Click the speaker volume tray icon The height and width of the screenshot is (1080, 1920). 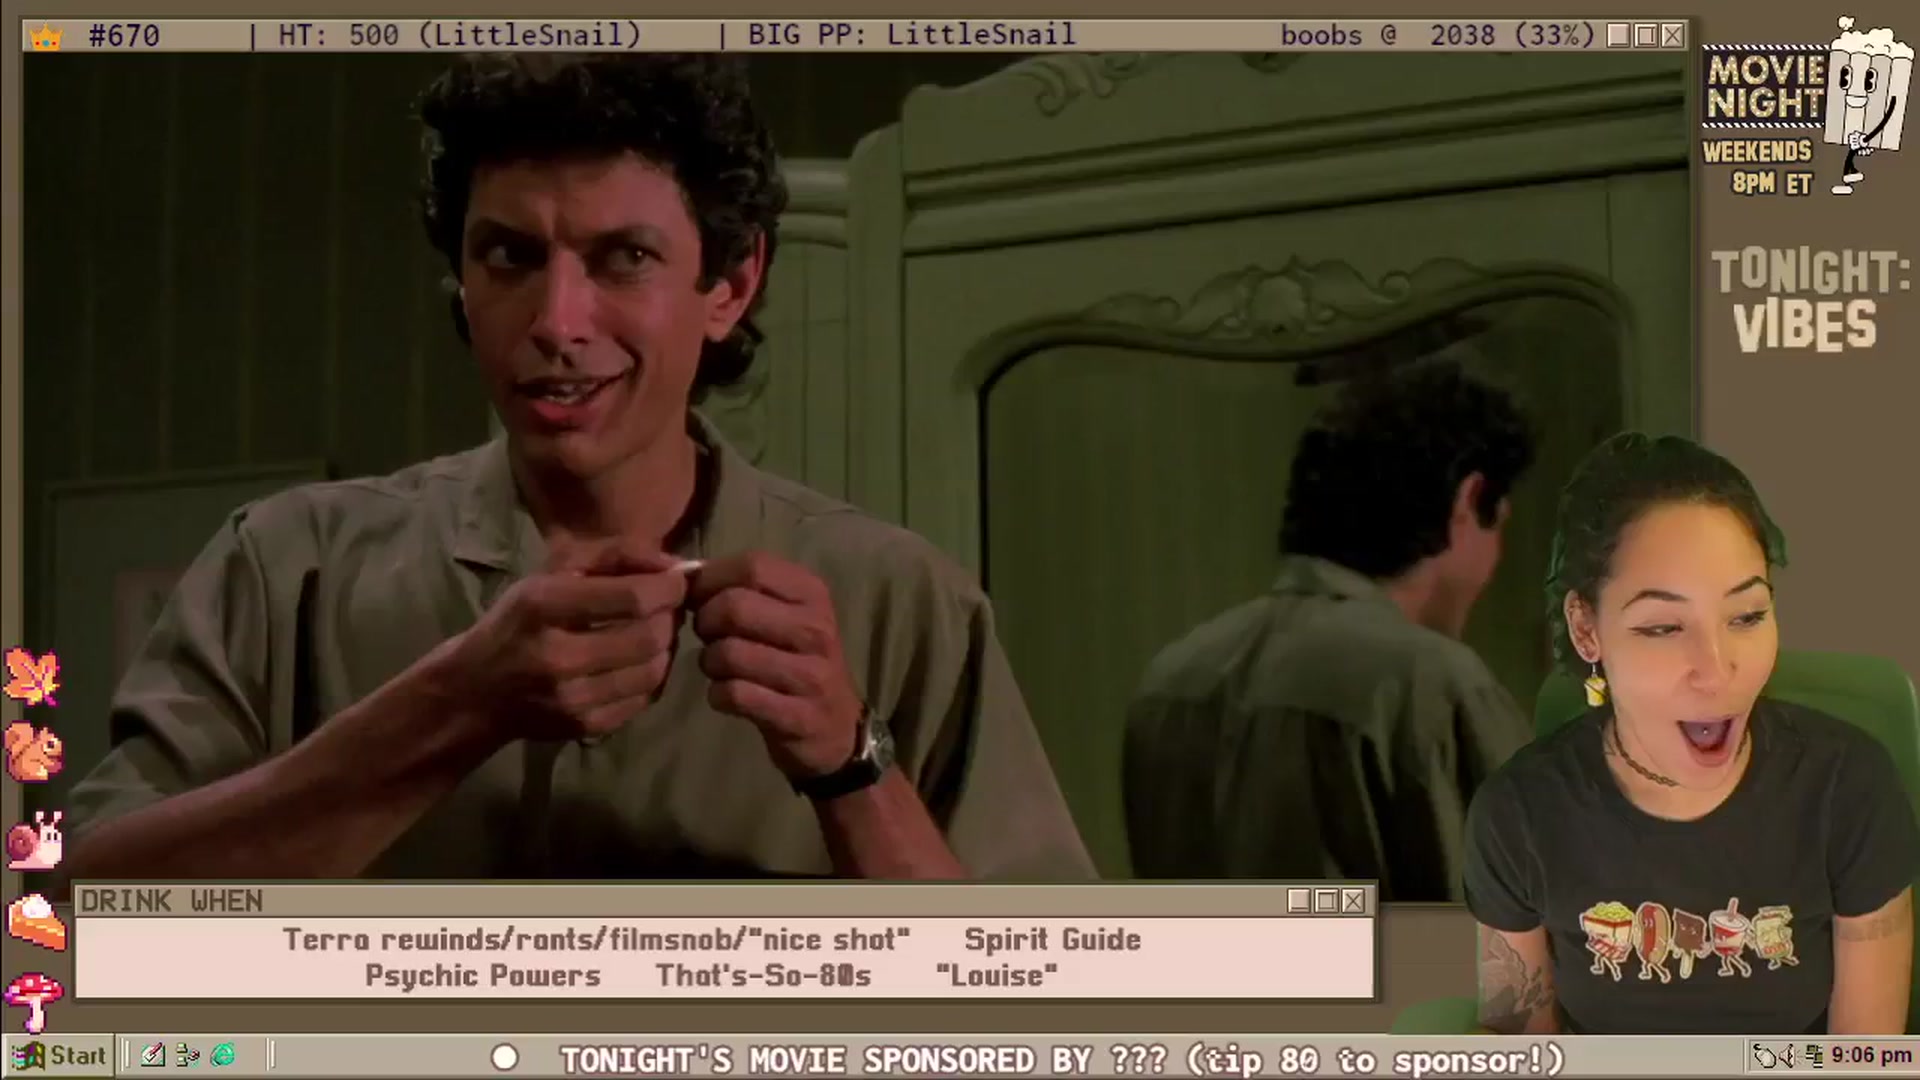pyautogui.click(x=1790, y=1056)
